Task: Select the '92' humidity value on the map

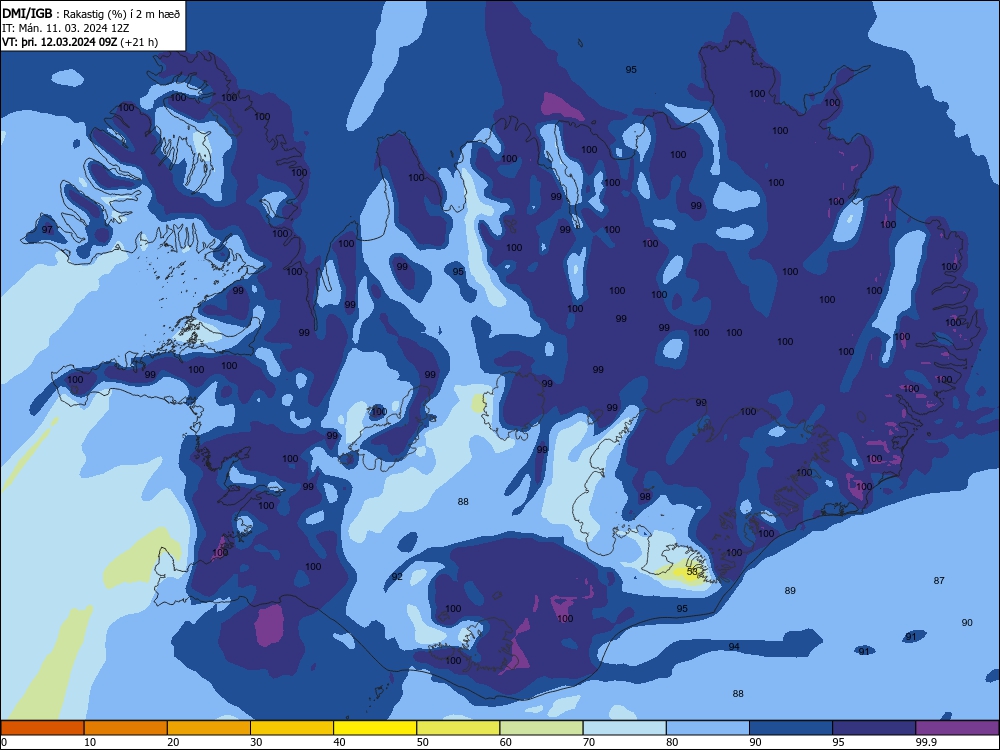Action: [x=397, y=577]
